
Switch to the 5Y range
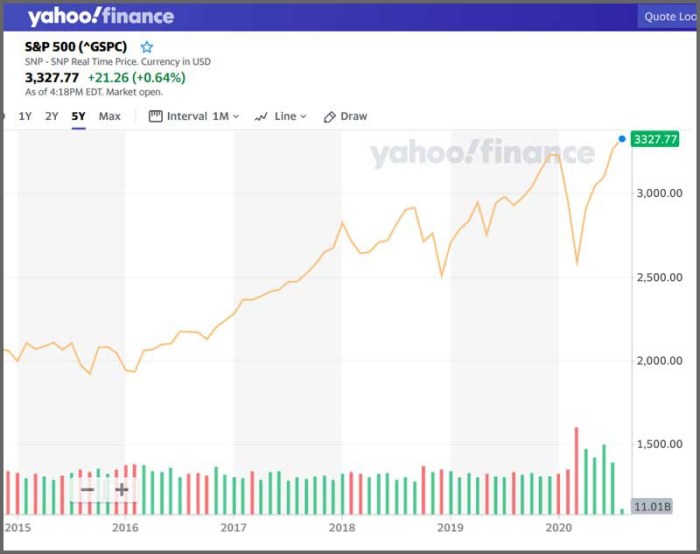(78, 116)
